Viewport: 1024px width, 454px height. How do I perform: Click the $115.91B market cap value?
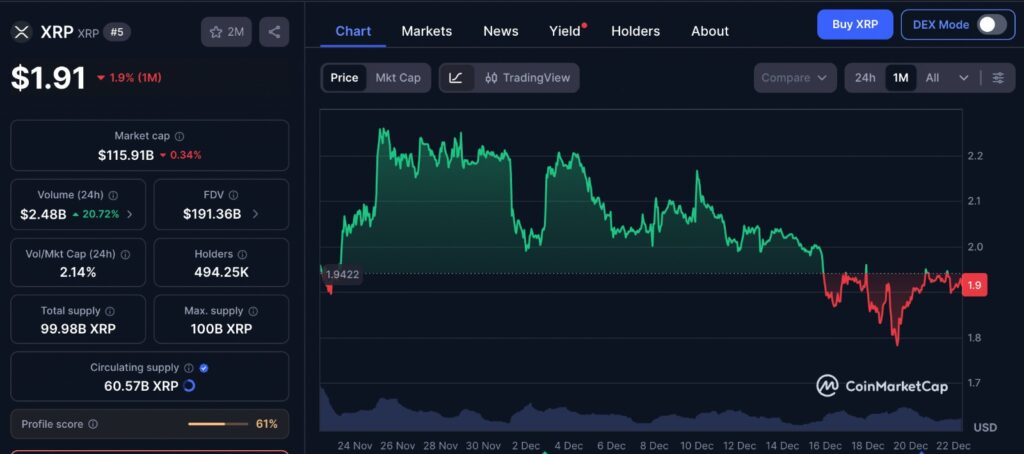pyautogui.click(x=126, y=155)
